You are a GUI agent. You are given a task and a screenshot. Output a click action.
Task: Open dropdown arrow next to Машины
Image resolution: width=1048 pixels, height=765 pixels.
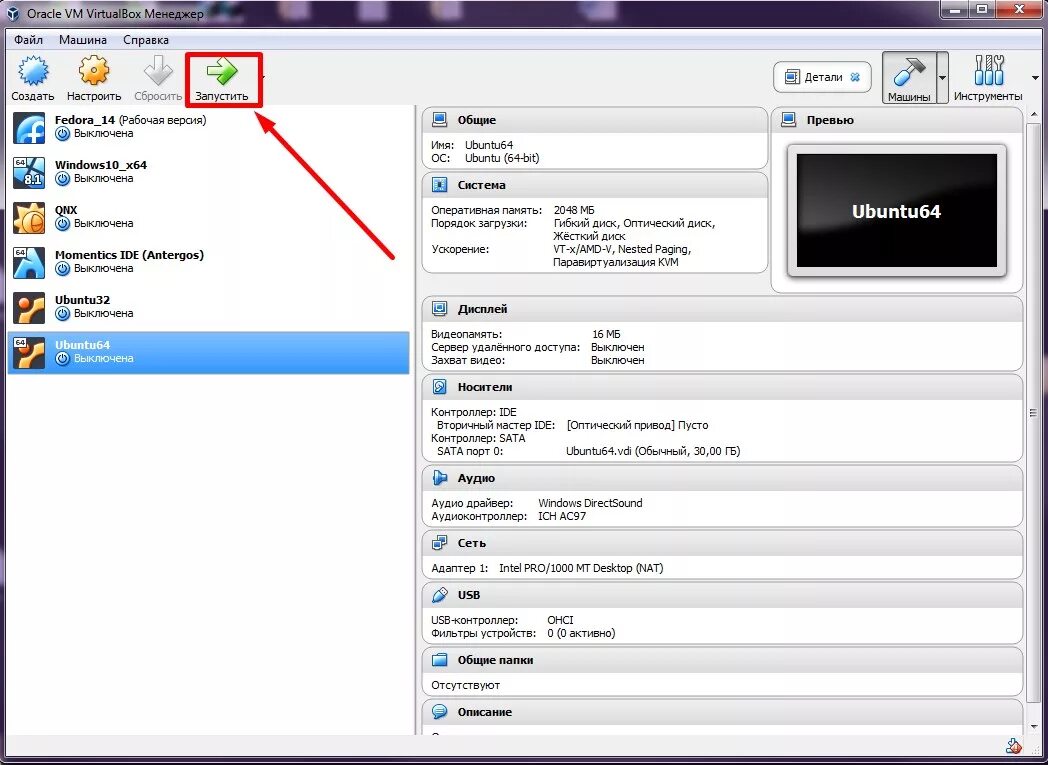942,78
